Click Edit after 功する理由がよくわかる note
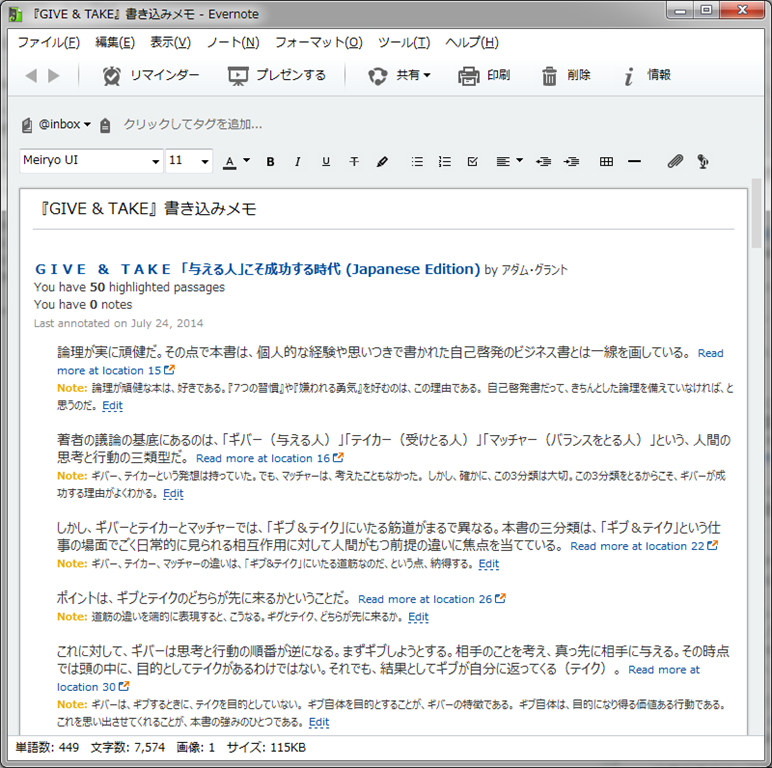The image size is (772, 768). pos(173,493)
